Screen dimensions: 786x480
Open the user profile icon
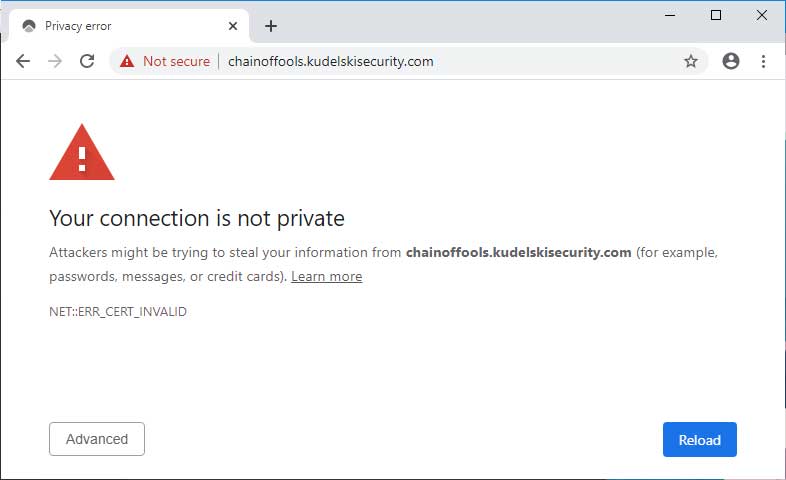(x=731, y=61)
